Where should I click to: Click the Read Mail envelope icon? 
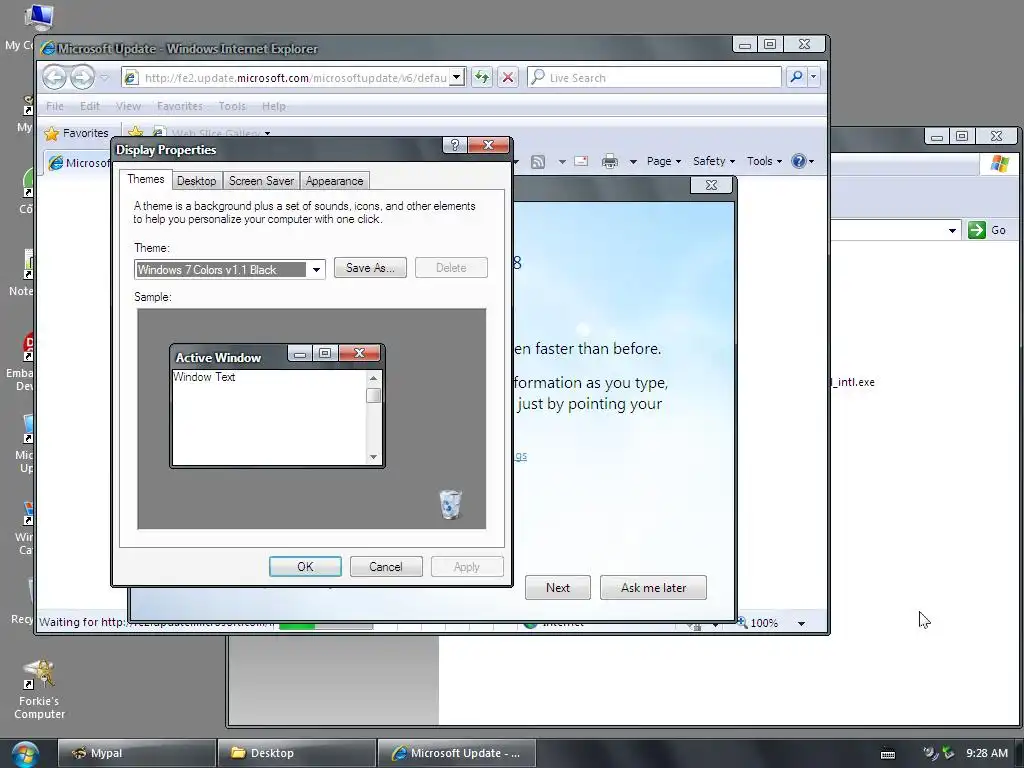click(581, 161)
